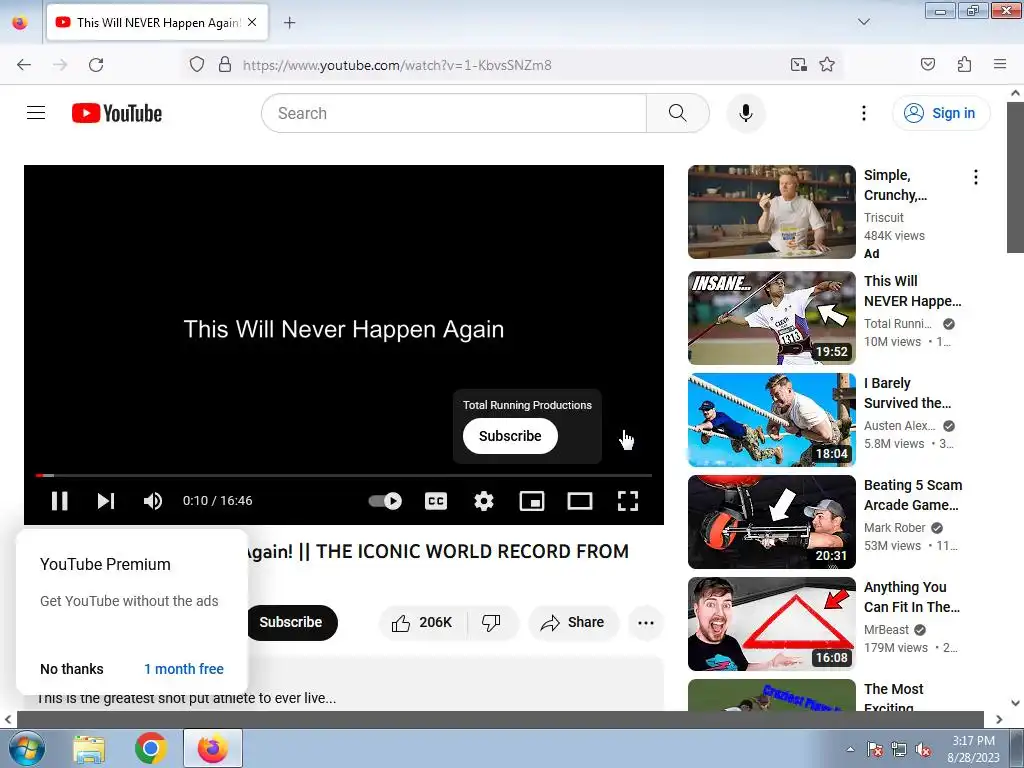
Task: Open the Triscuit ad thumbnail
Action: click(x=772, y=212)
